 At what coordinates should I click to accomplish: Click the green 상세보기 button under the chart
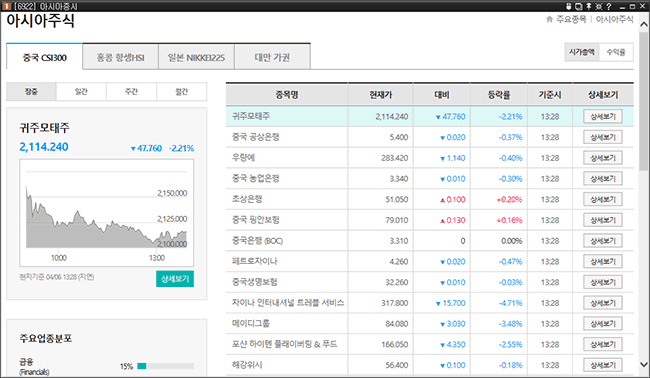[x=175, y=279]
